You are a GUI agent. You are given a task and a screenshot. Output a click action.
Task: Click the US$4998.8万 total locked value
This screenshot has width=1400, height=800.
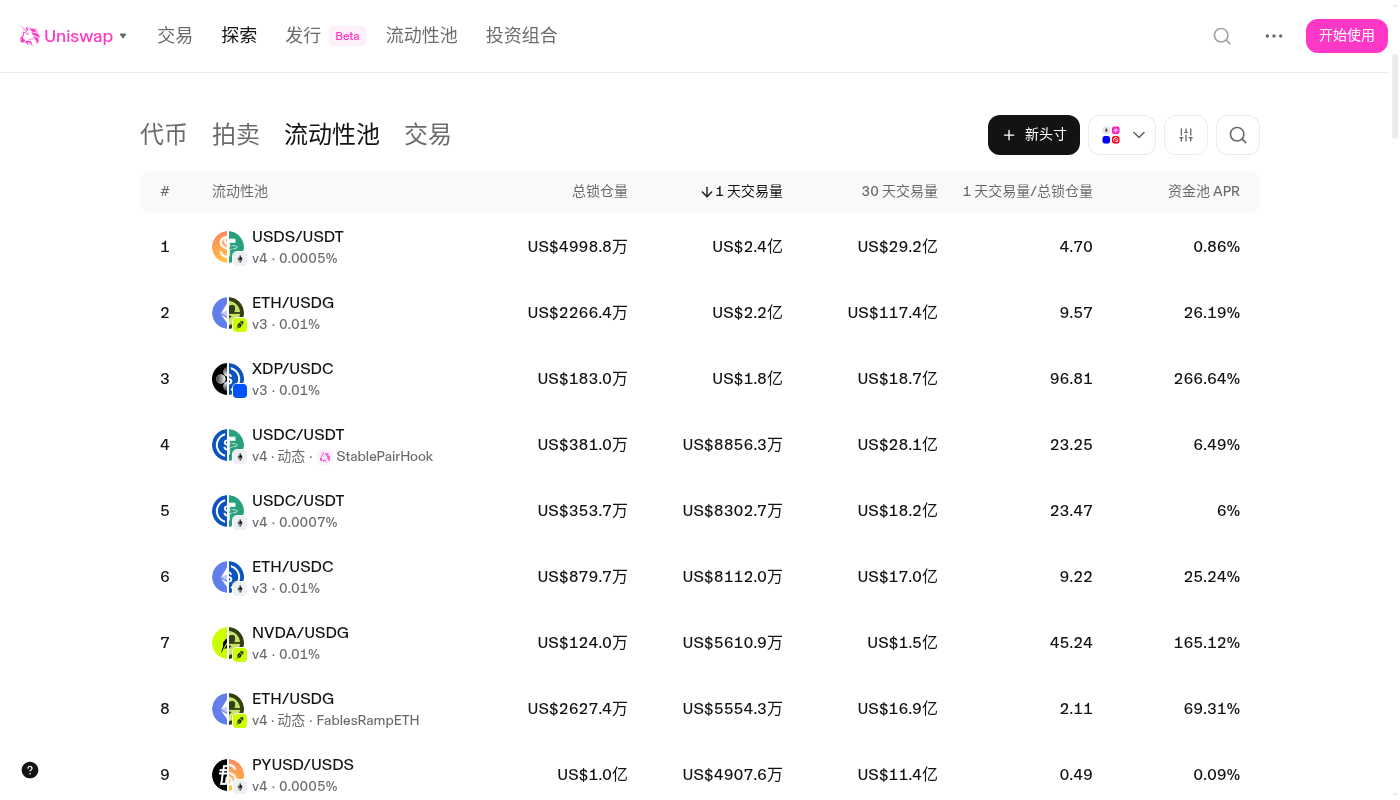coord(578,247)
